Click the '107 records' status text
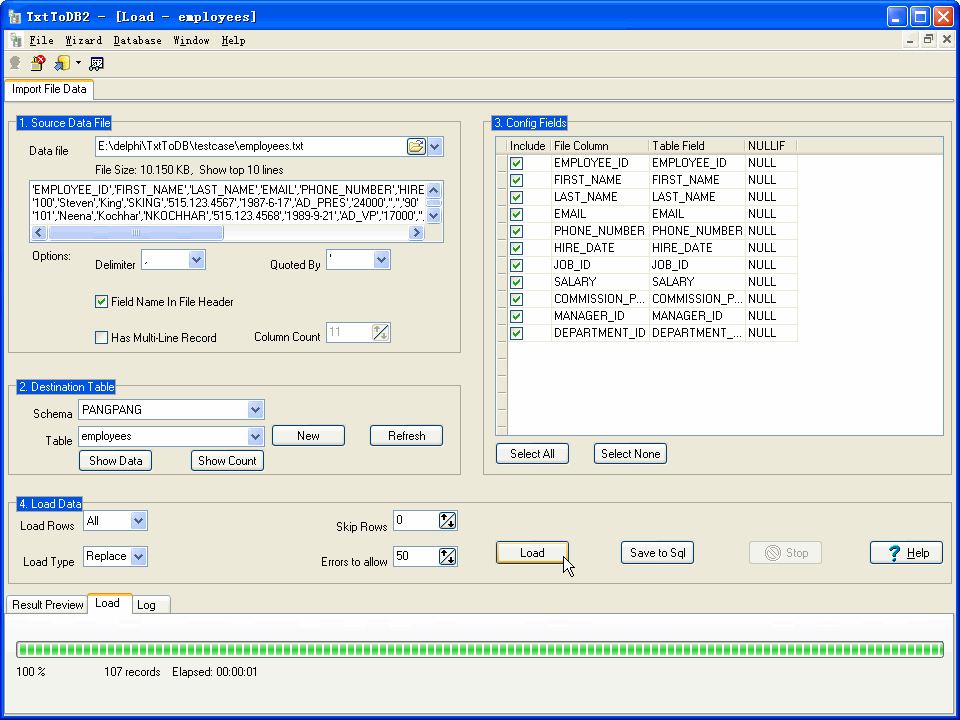The height and width of the screenshot is (720, 960). (x=132, y=672)
